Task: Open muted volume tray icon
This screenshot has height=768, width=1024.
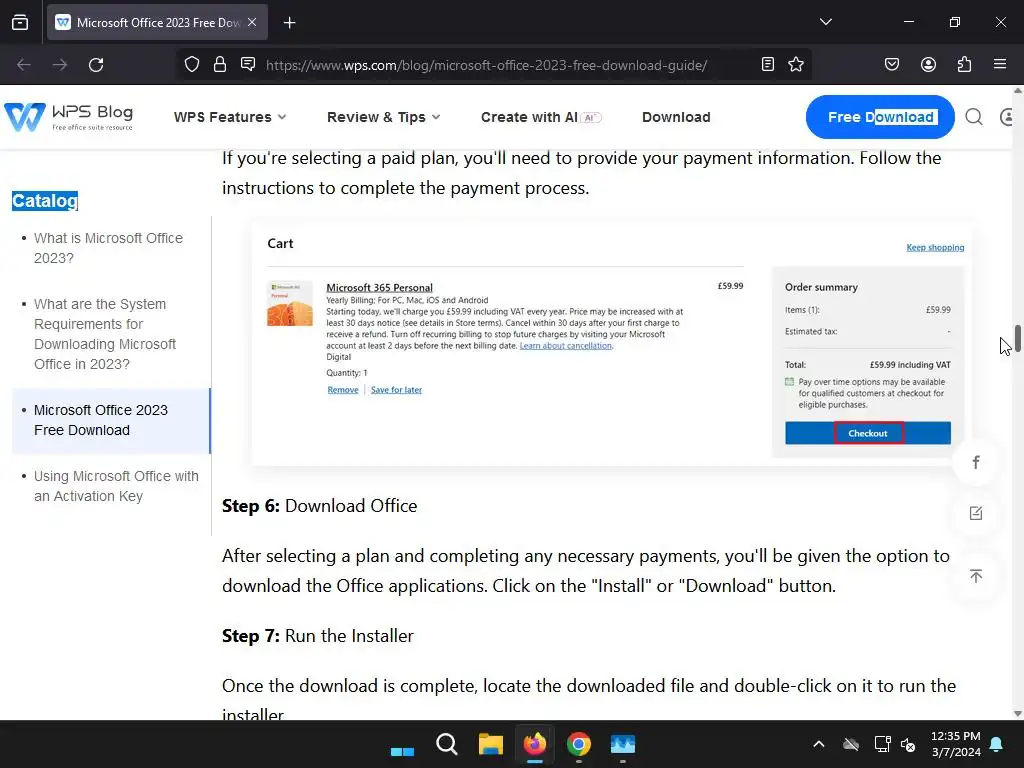Action: [x=908, y=744]
